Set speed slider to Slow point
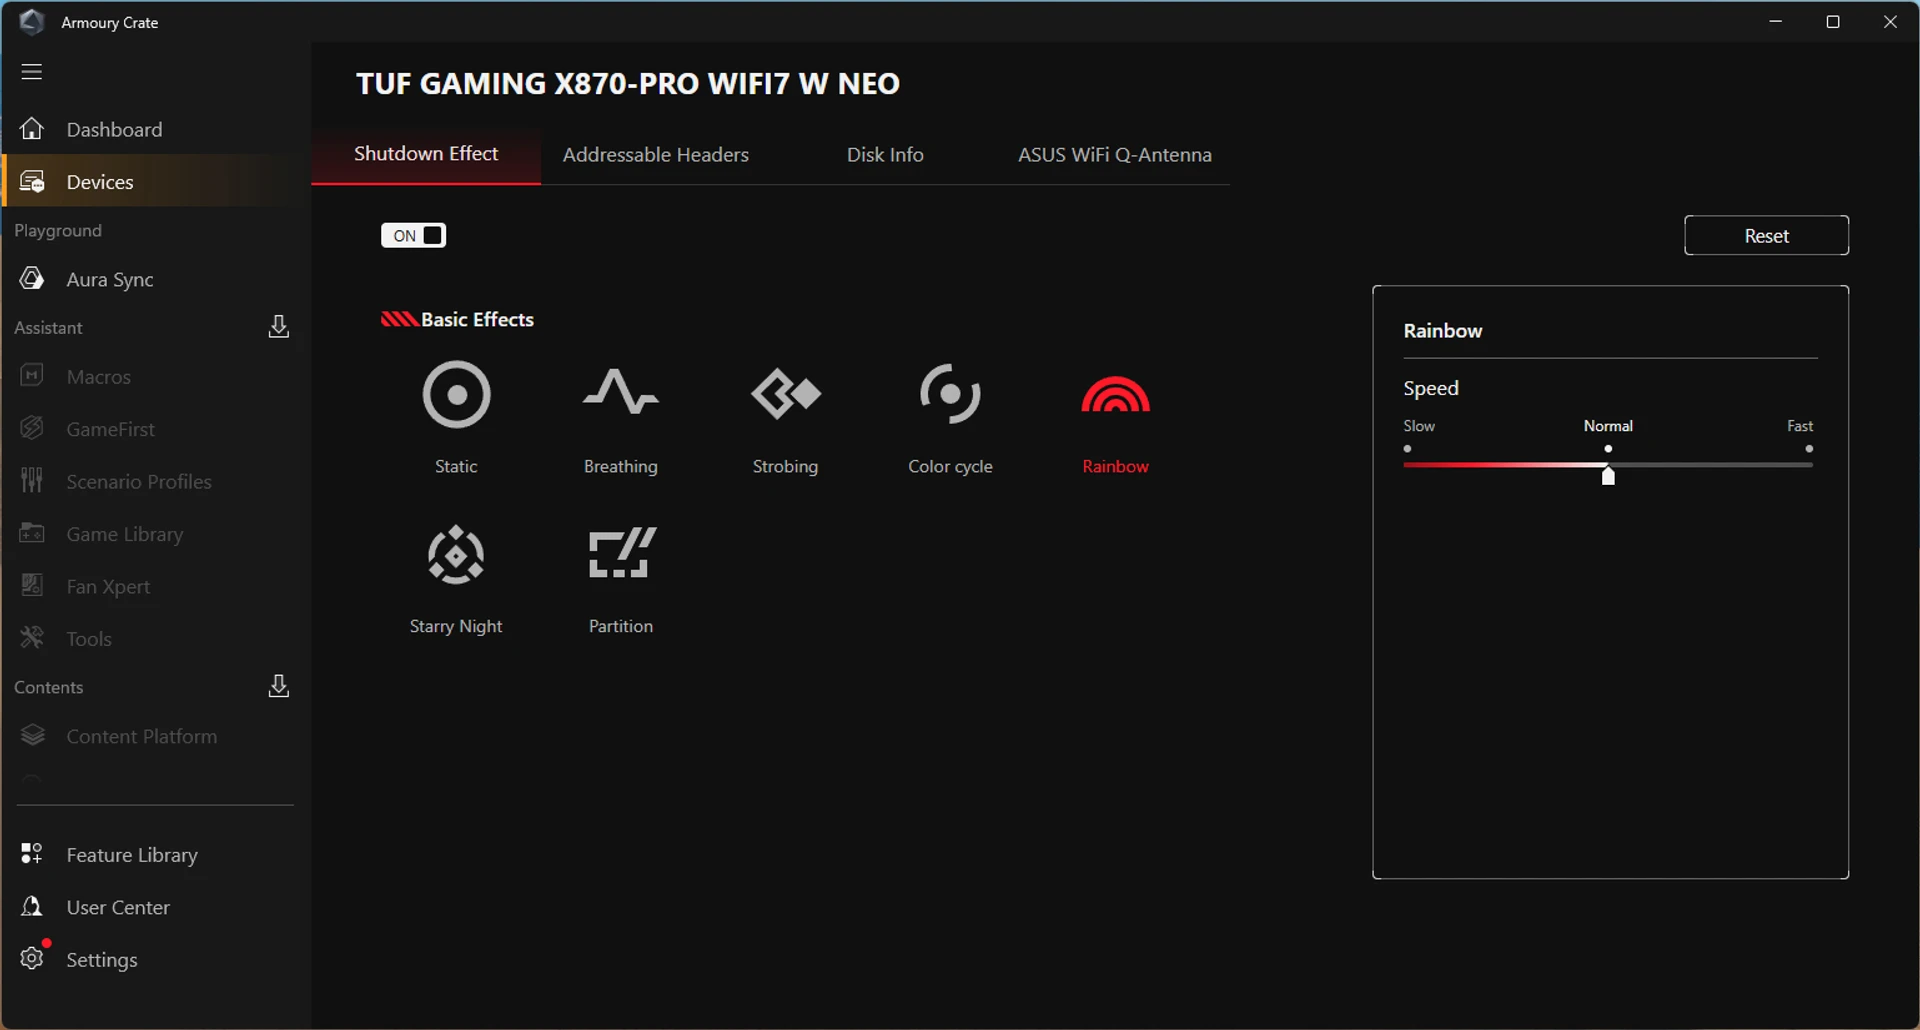 pyautogui.click(x=1408, y=449)
